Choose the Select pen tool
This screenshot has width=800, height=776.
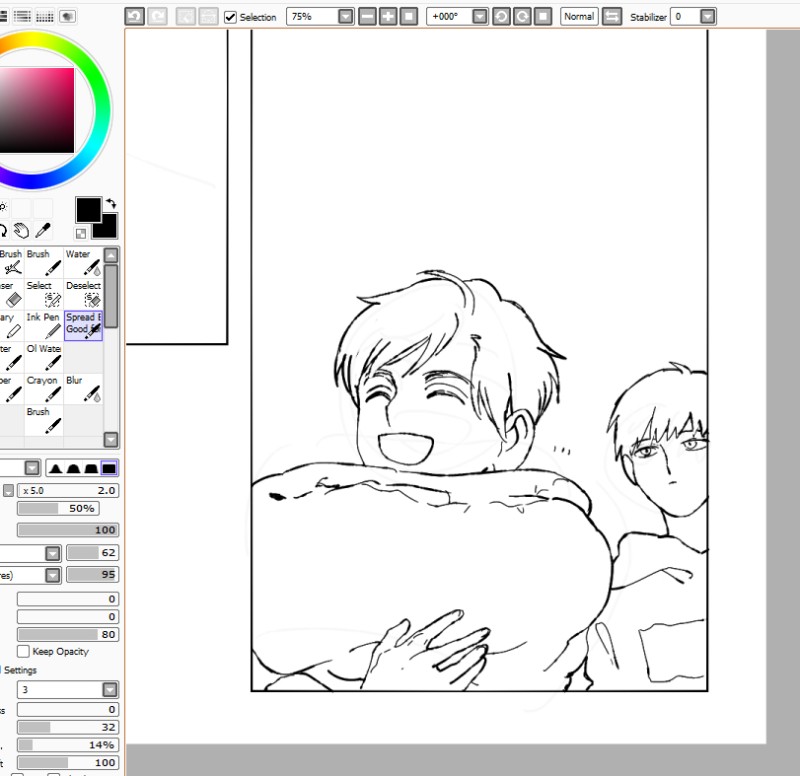44,294
